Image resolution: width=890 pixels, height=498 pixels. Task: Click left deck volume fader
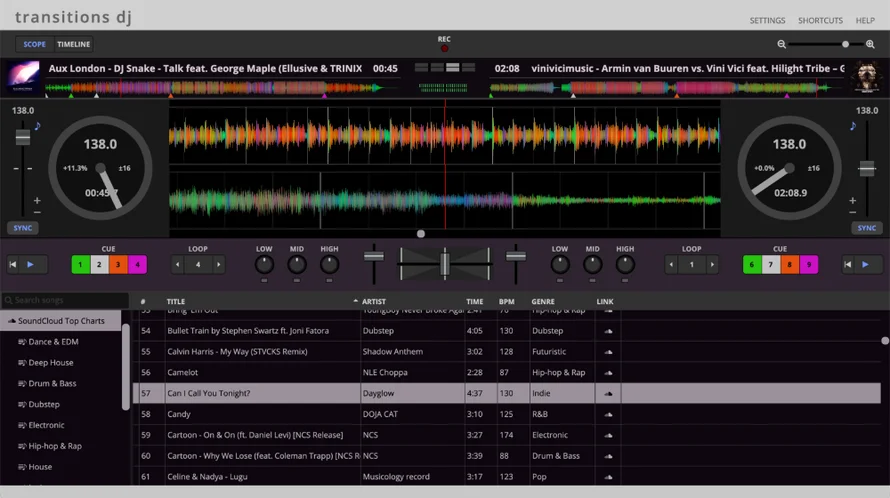point(373,257)
